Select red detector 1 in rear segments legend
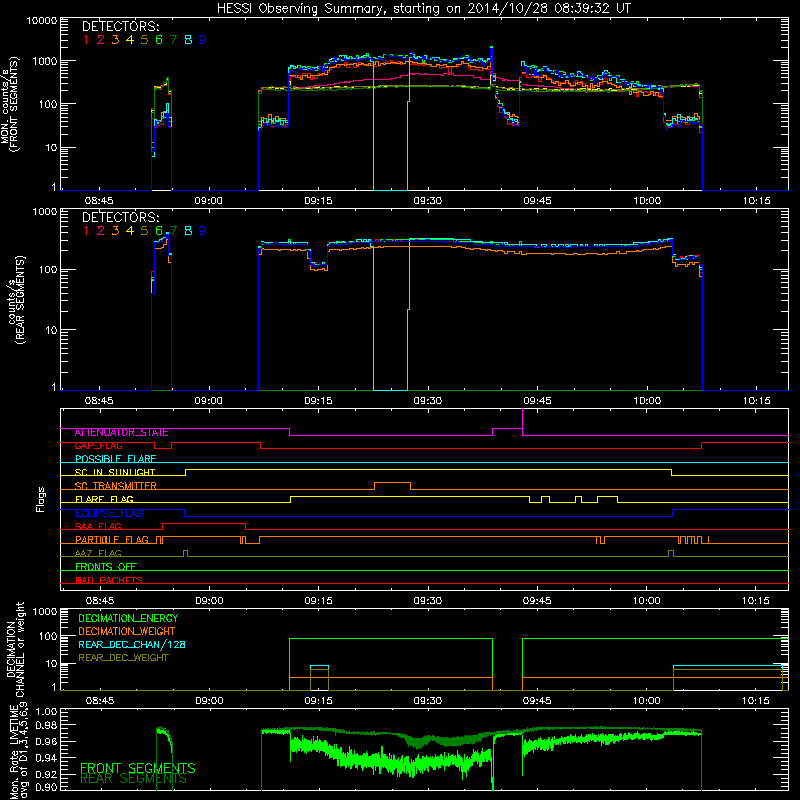 coord(86,231)
